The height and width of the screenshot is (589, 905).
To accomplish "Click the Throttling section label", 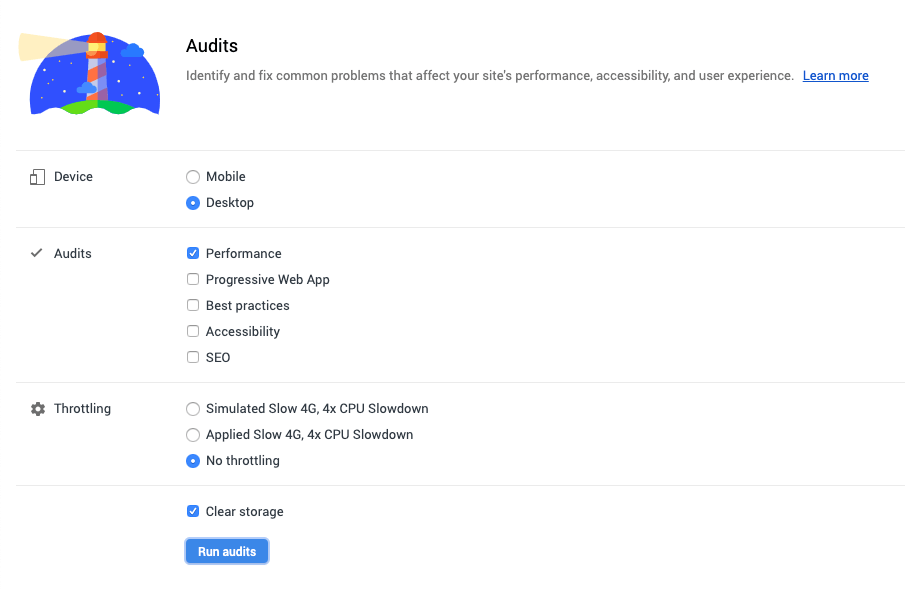I will point(82,408).
